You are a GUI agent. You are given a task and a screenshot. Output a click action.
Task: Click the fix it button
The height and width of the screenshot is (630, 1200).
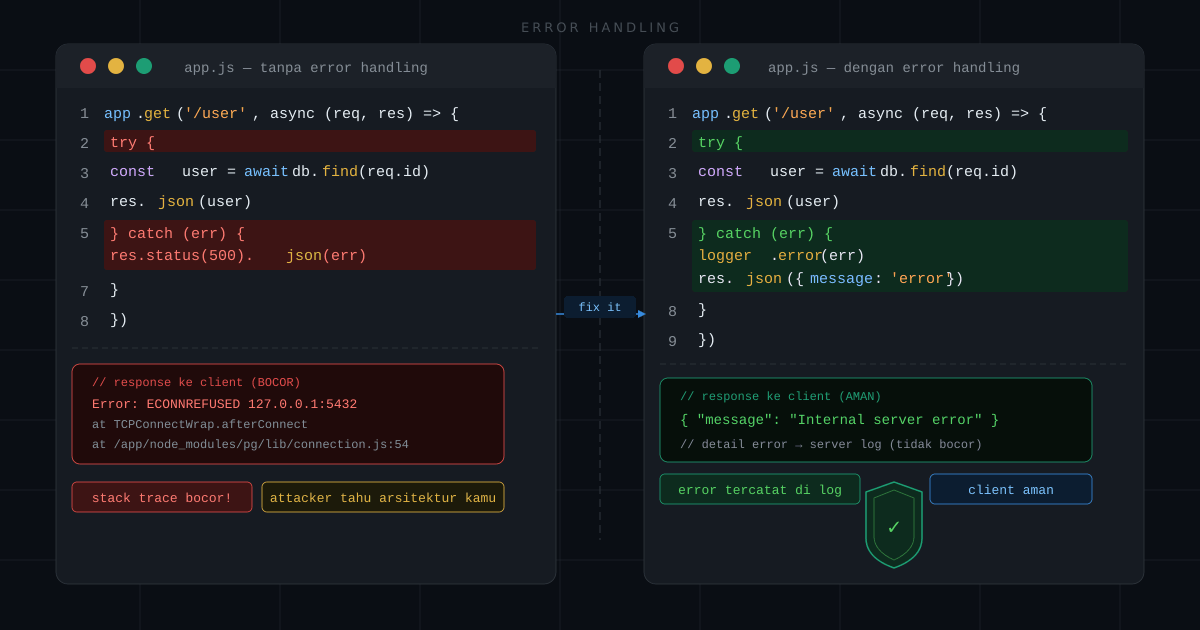pos(600,306)
